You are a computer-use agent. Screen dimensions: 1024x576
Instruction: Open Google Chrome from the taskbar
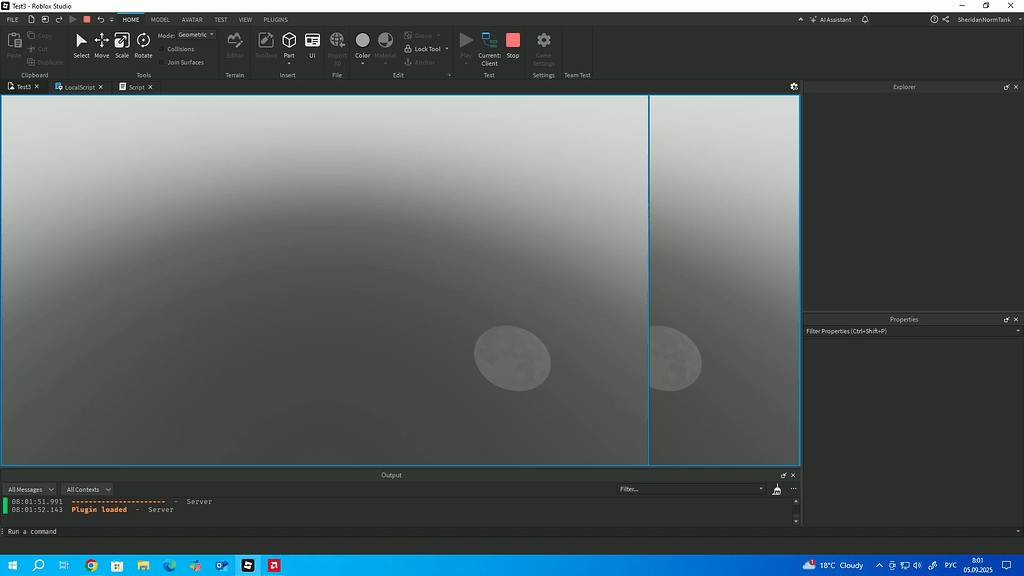91,566
